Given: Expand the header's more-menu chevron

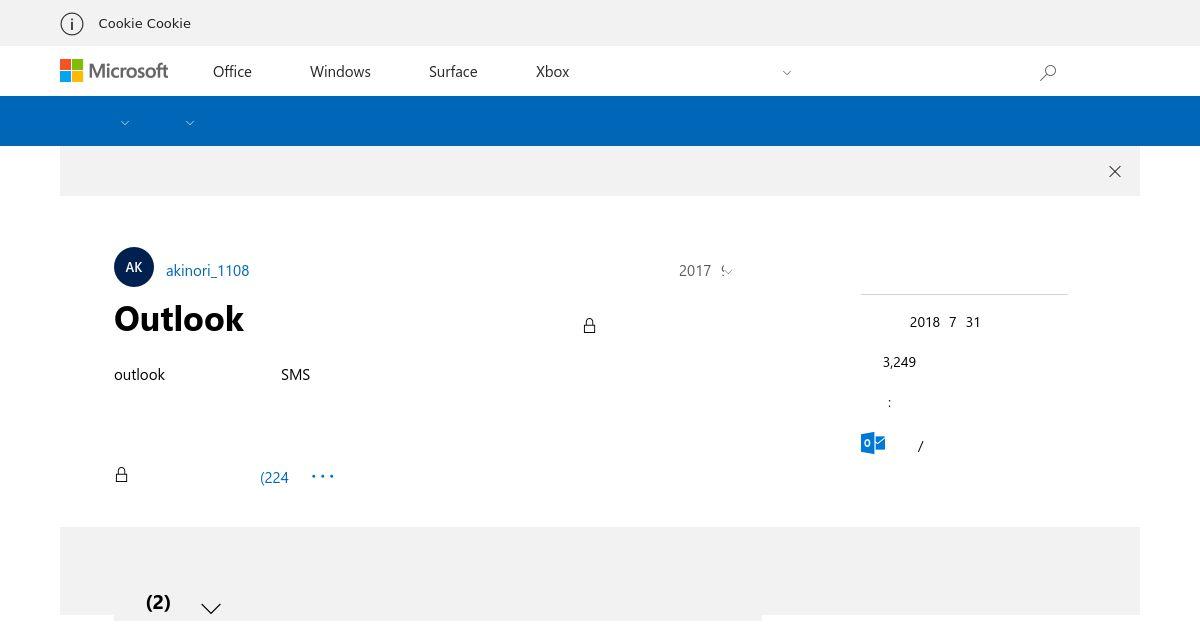Looking at the screenshot, I should (x=787, y=73).
